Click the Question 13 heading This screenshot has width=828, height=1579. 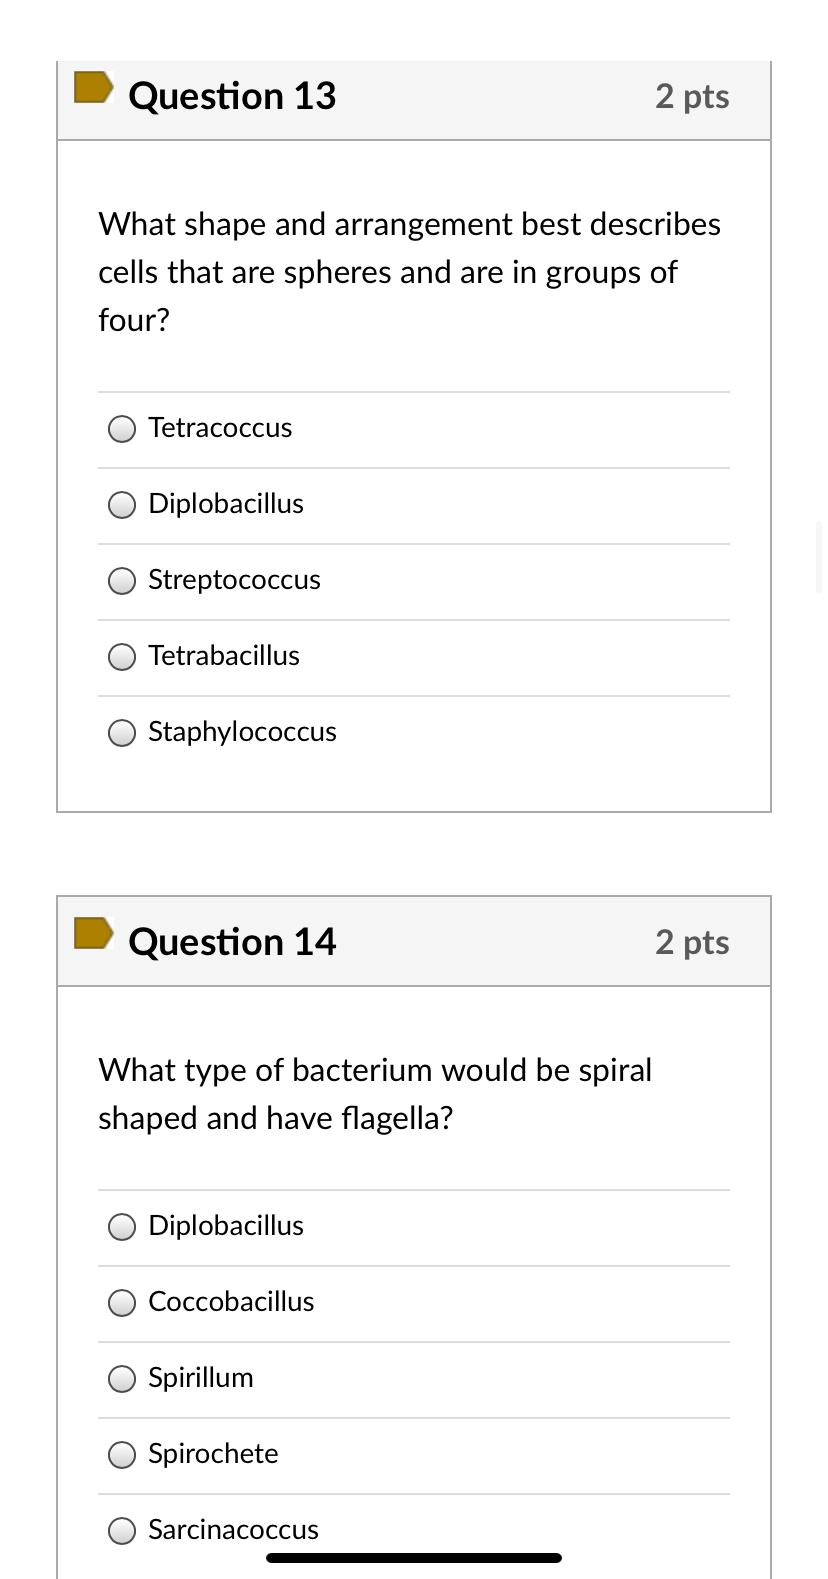click(231, 96)
